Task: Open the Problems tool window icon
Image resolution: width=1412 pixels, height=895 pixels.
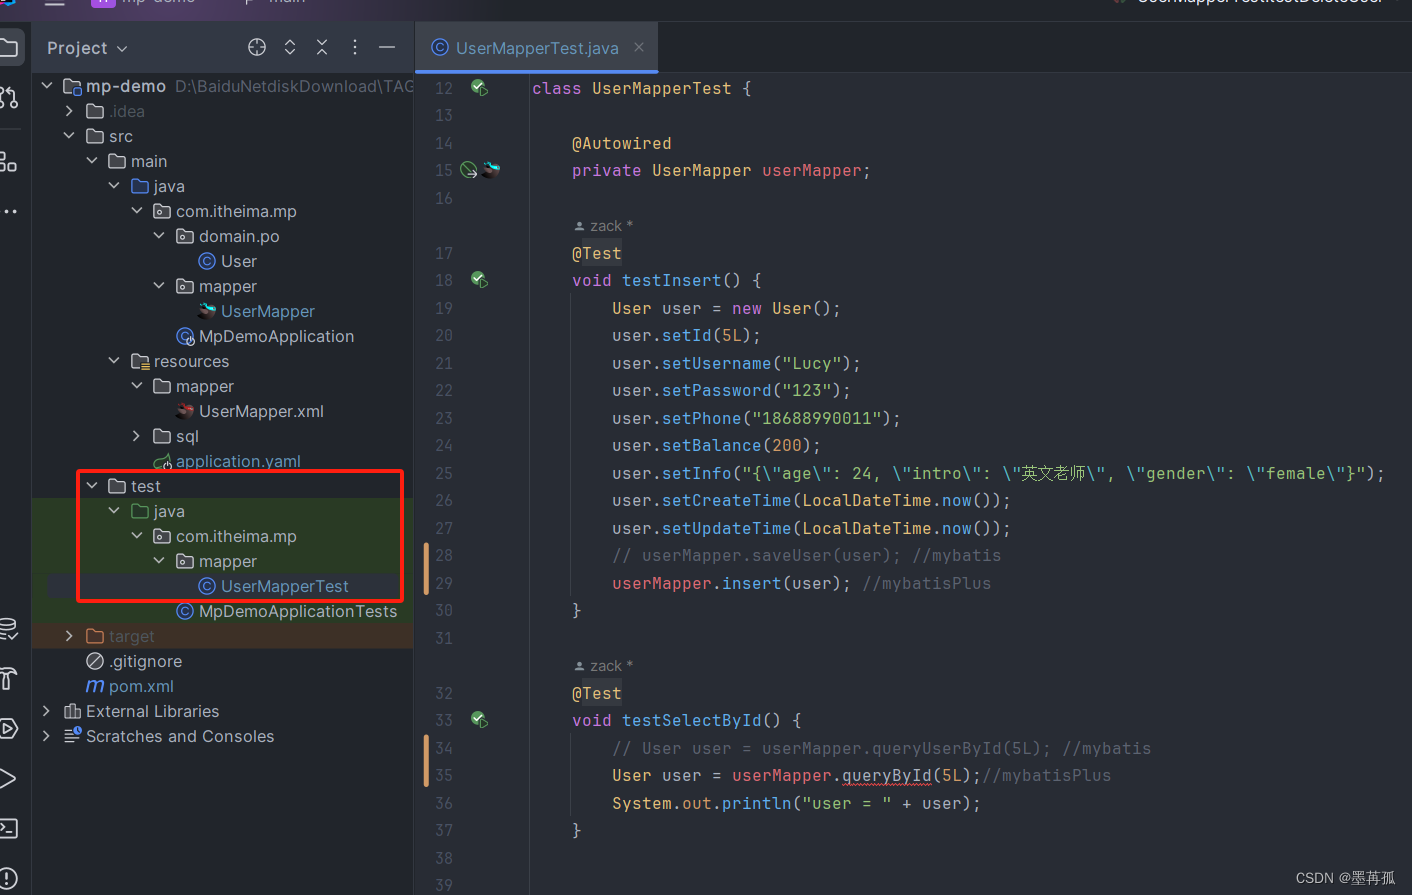Action: [8, 878]
